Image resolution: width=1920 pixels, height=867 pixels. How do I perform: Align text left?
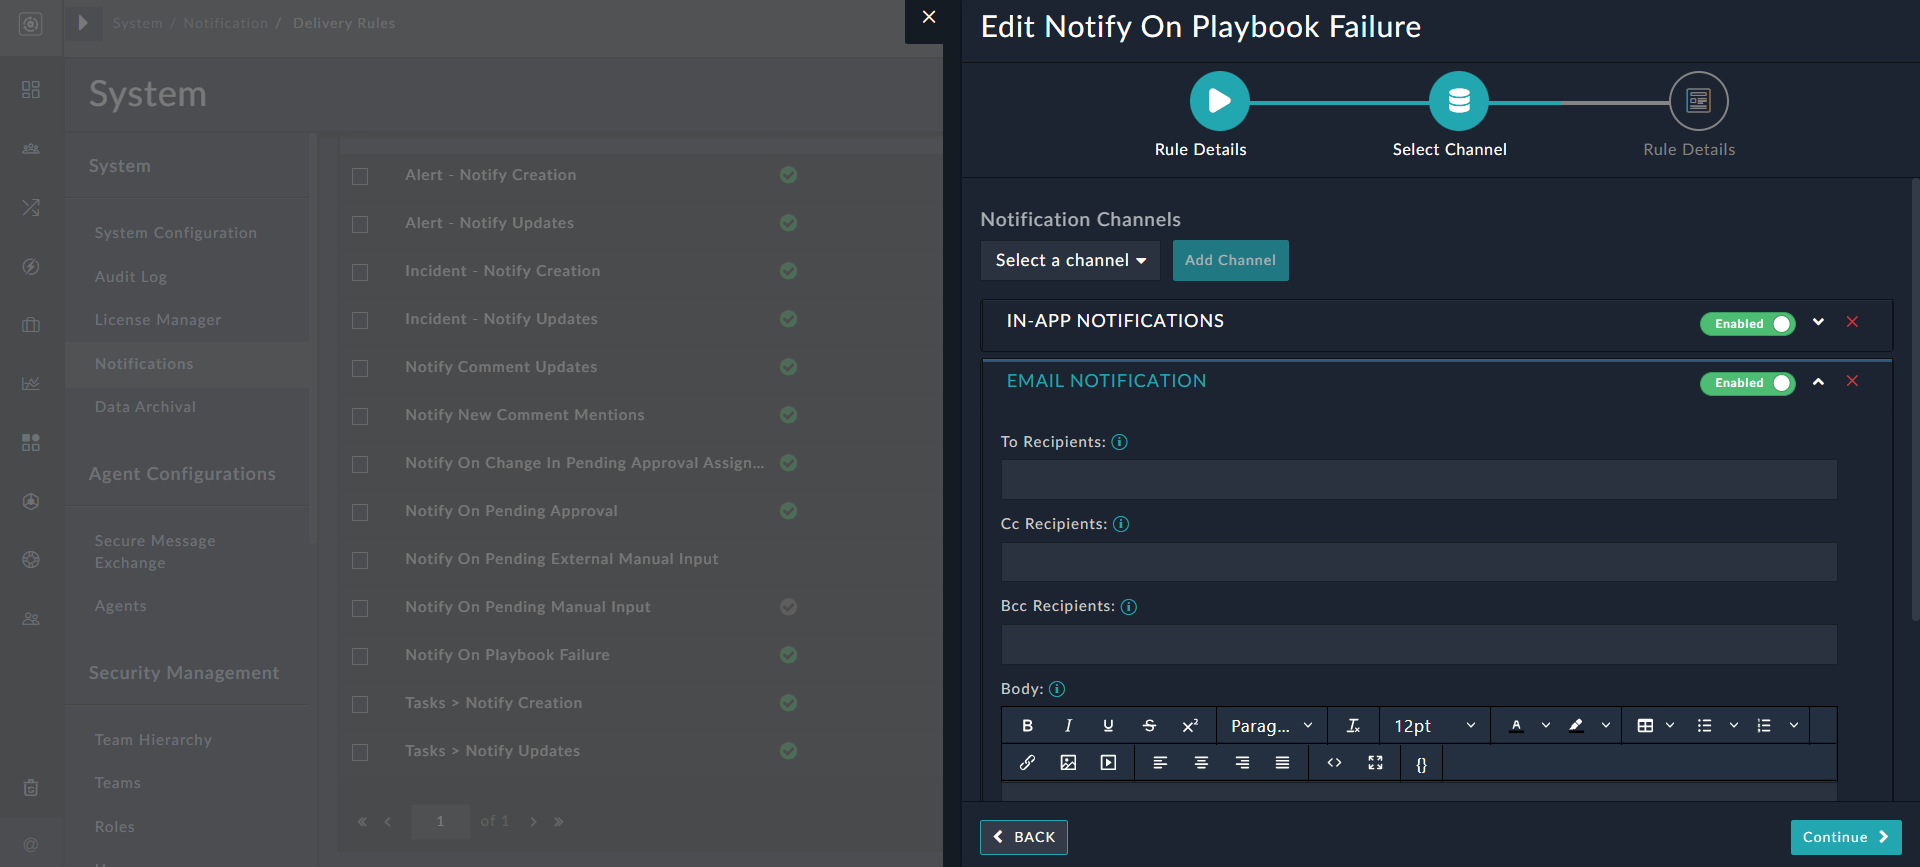(1160, 763)
